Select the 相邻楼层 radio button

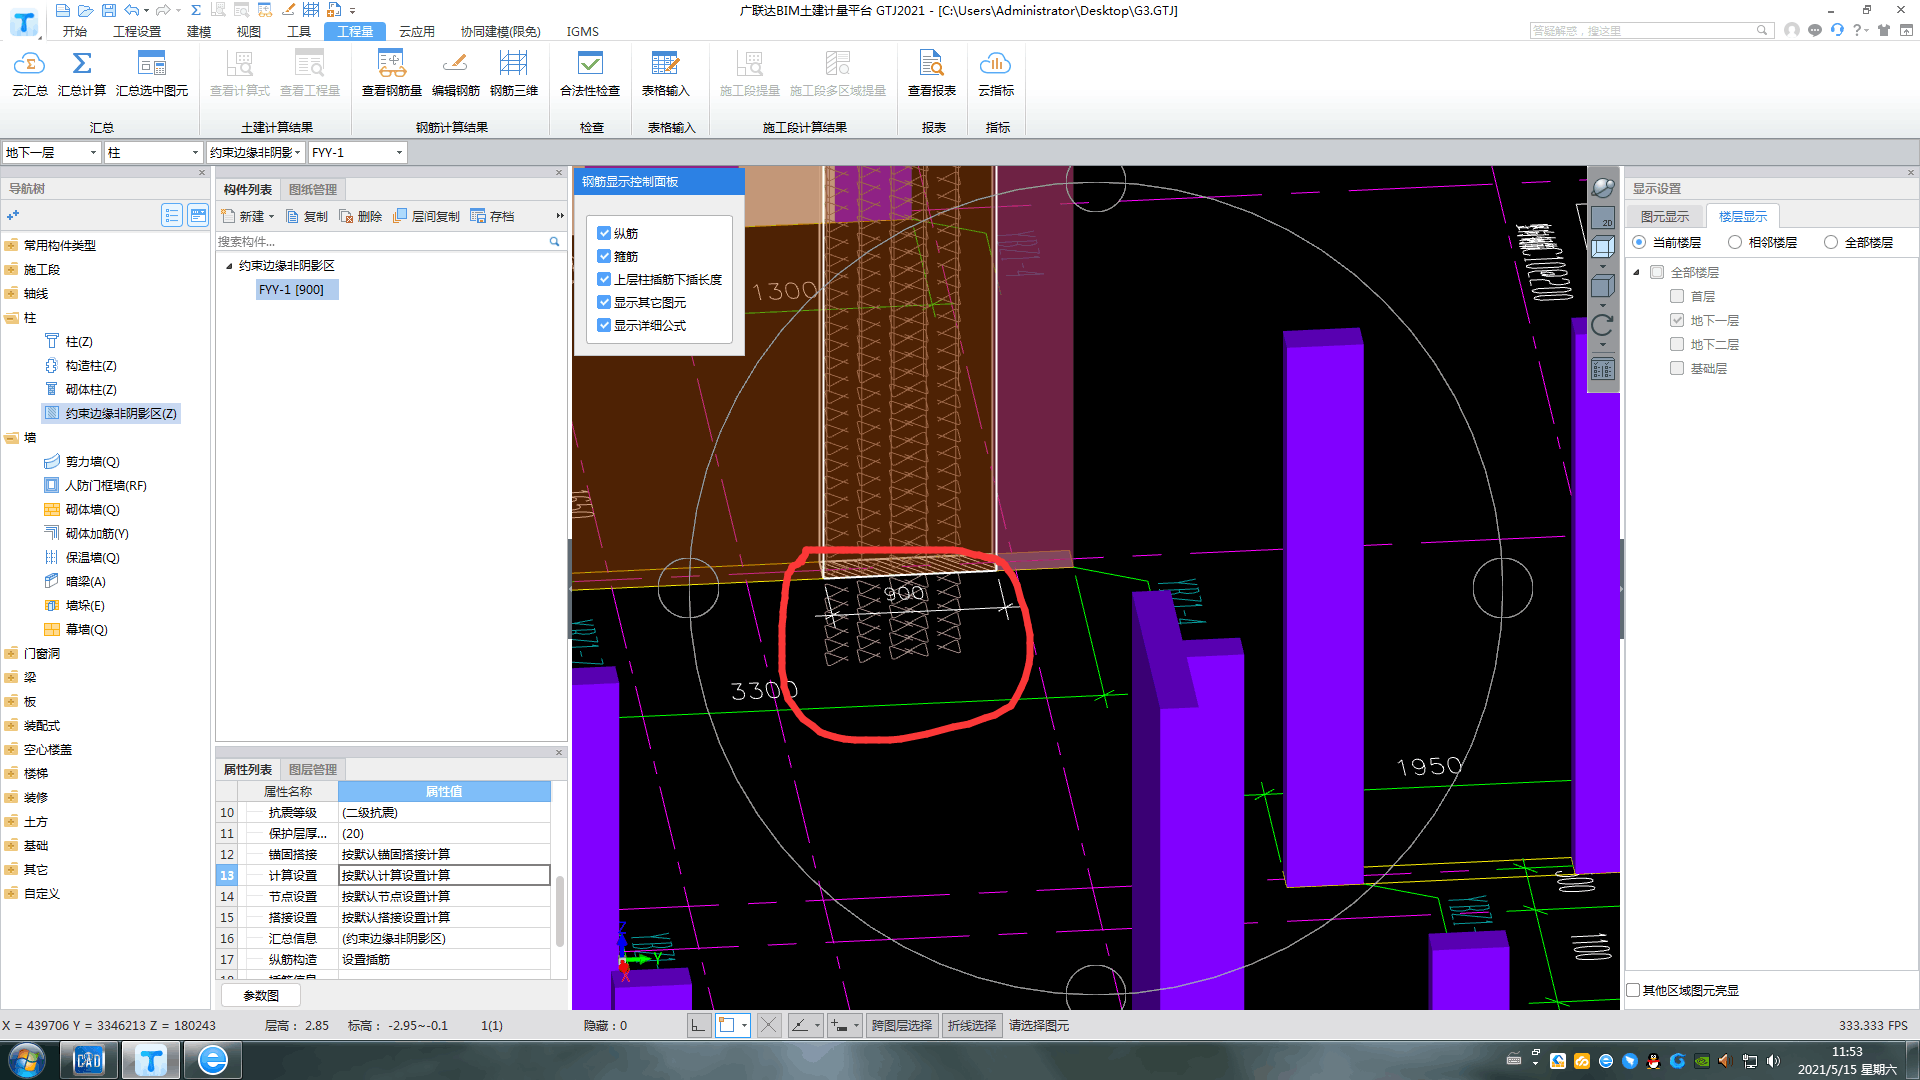1735,242
